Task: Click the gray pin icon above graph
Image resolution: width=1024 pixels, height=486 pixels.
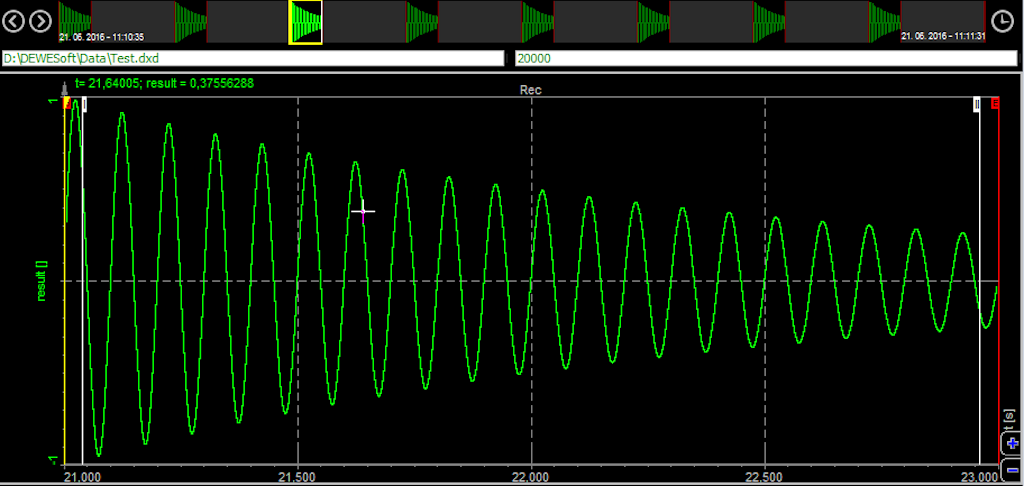Action: [64, 88]
